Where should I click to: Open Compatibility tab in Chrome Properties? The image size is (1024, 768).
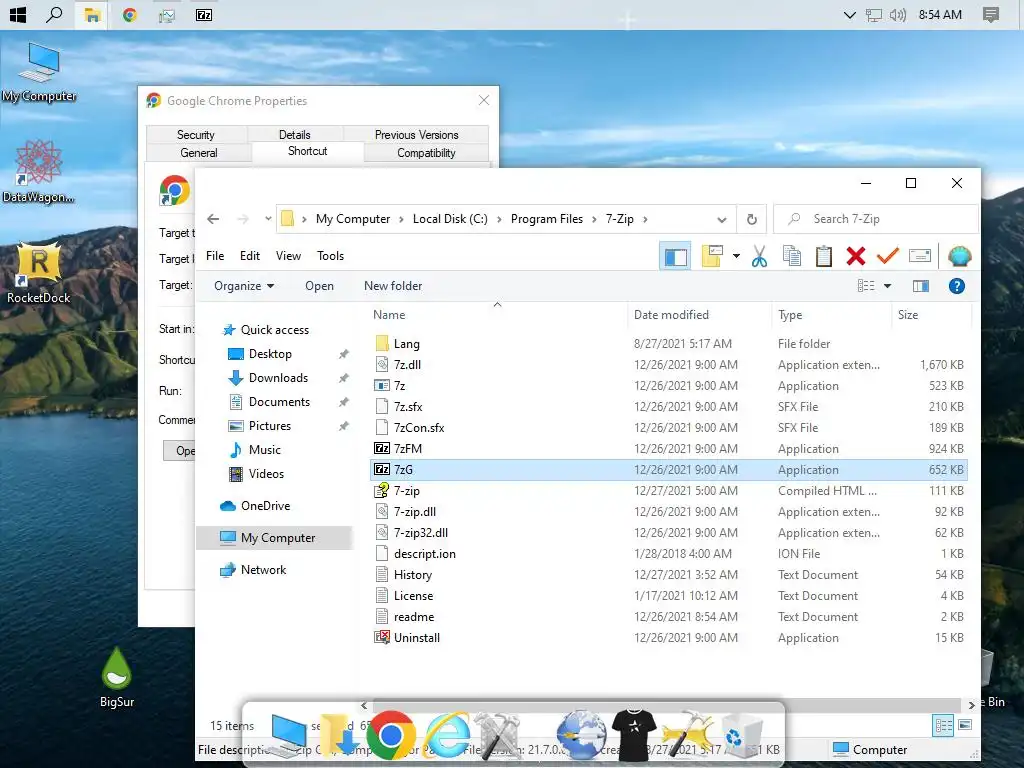pyautogui.click(x=426, y=153)
